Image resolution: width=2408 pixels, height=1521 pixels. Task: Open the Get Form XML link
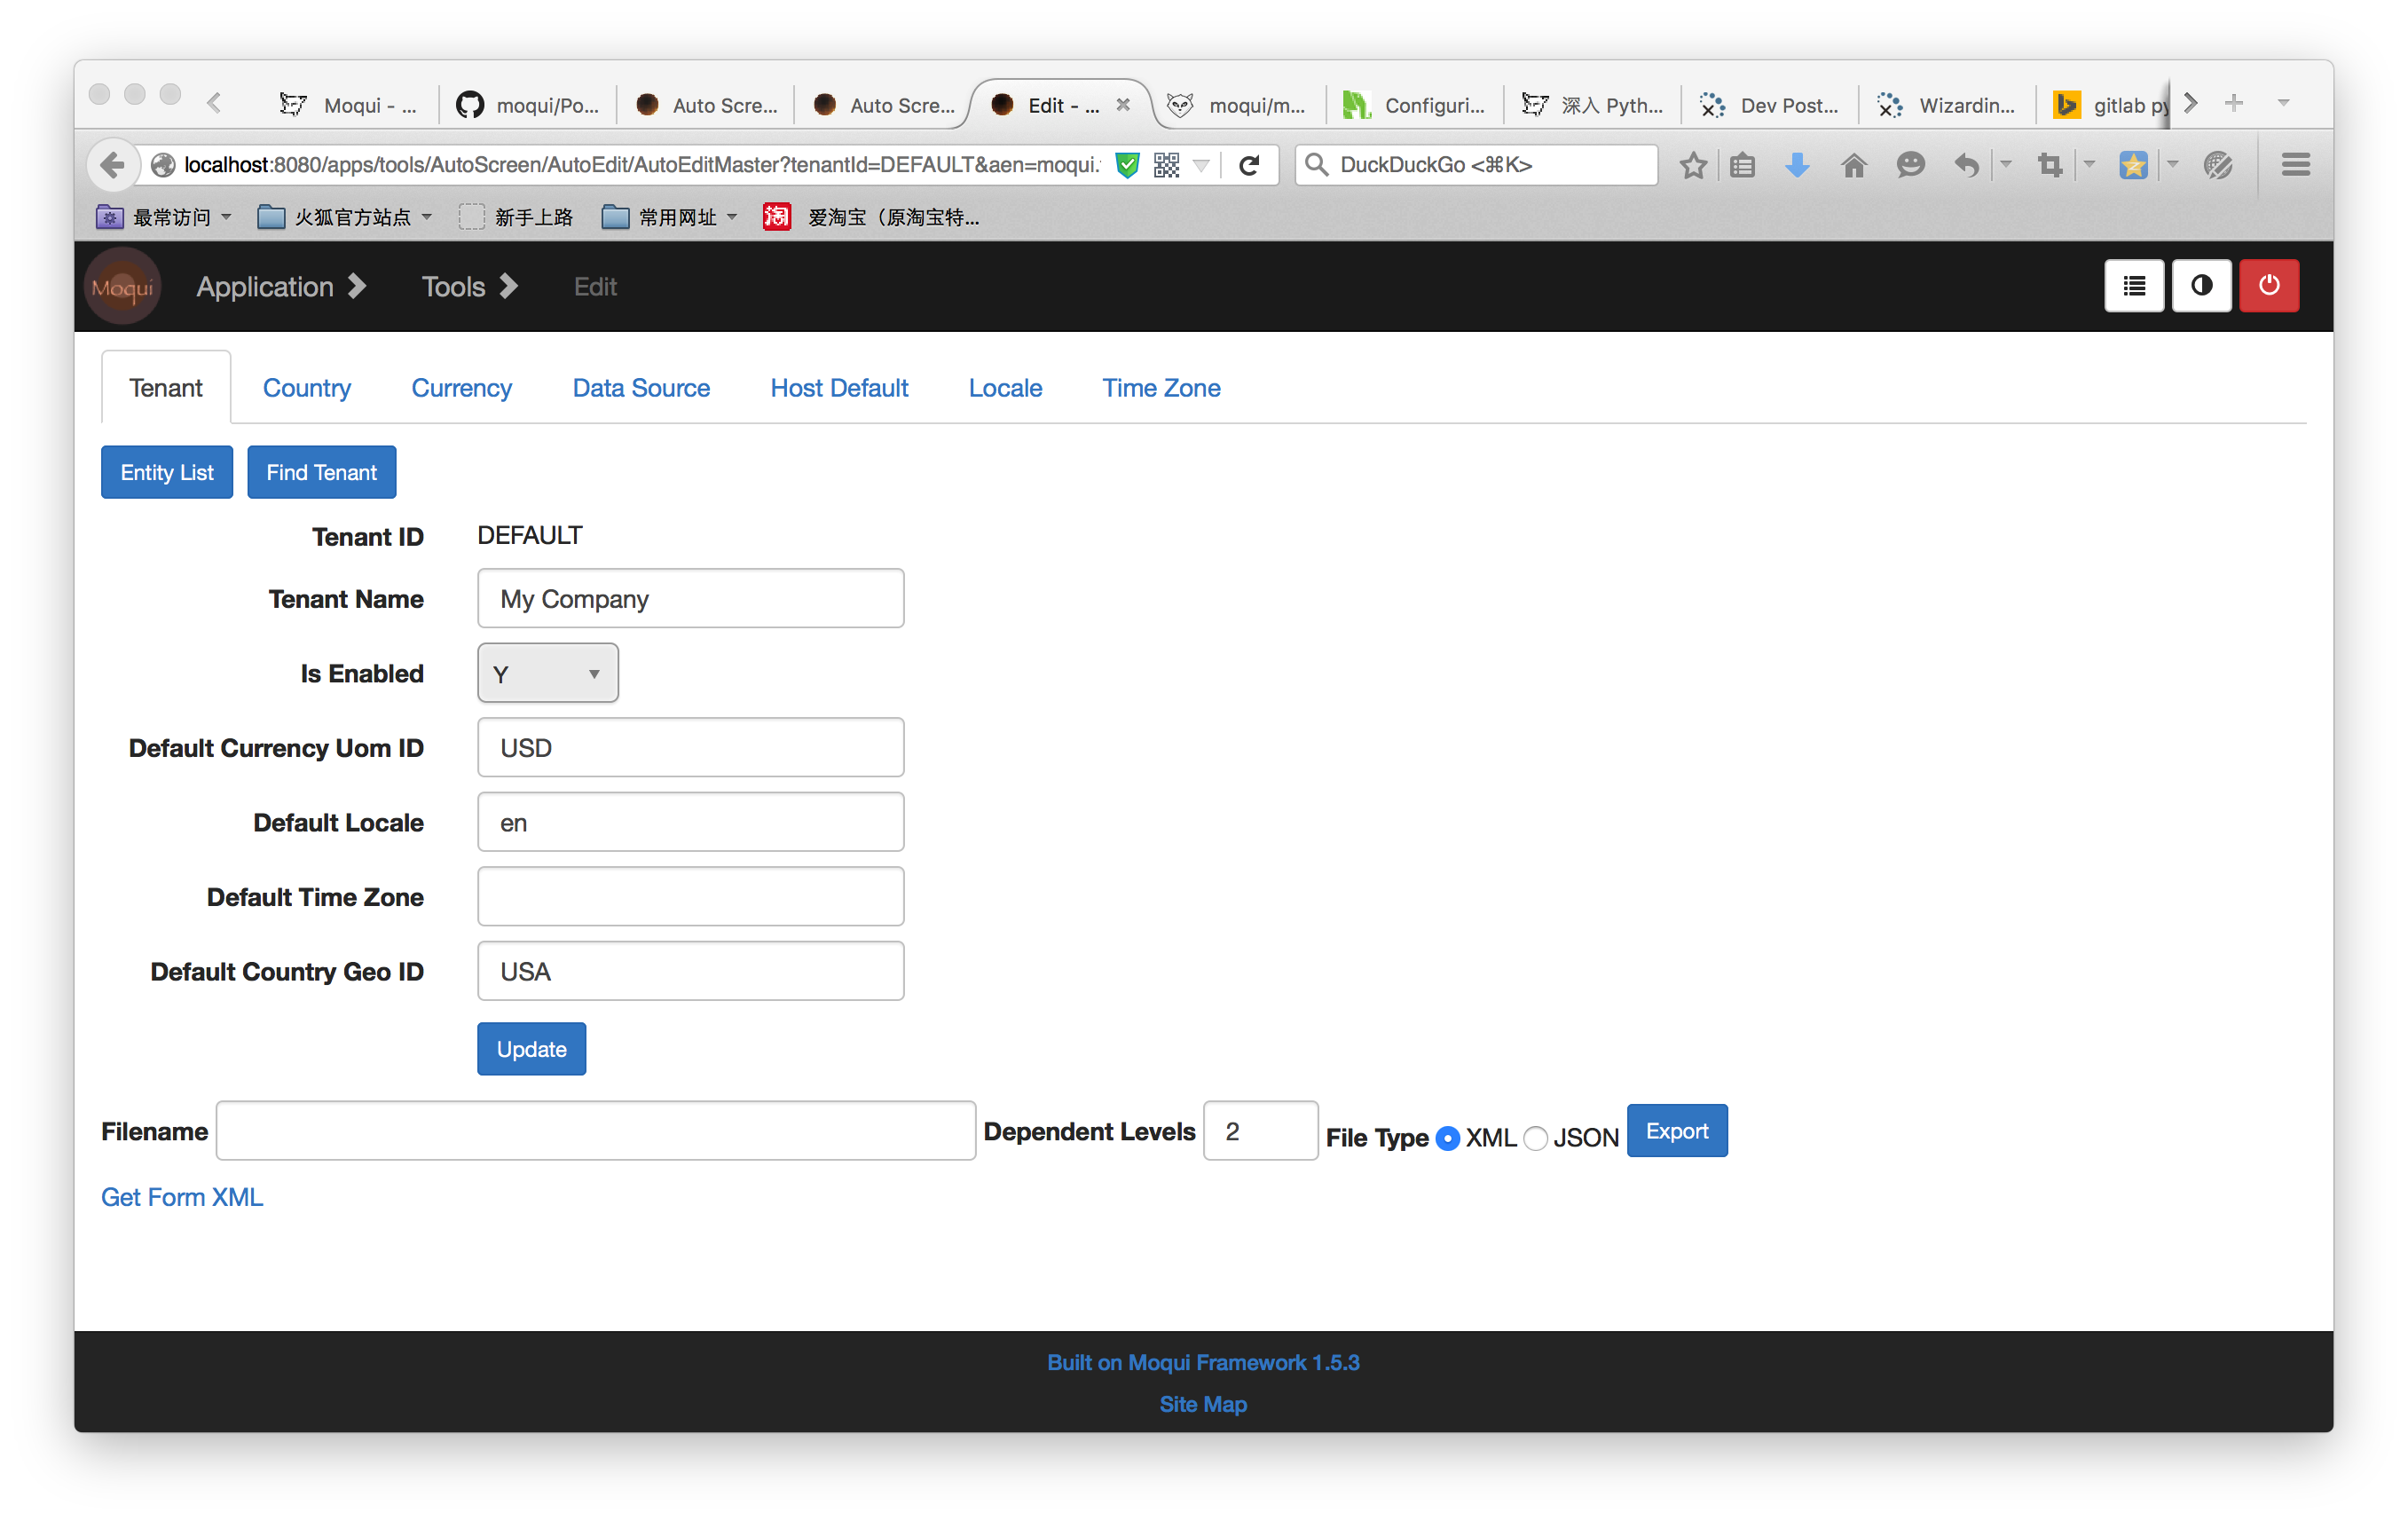point(182,1197)
